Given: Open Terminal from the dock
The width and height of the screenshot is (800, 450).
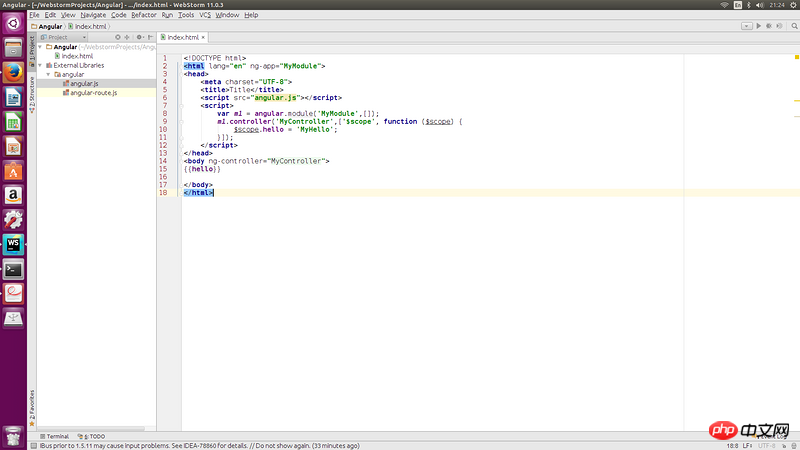Looking at the screenshot, I should pyautogui.click(x=13, y=269).
